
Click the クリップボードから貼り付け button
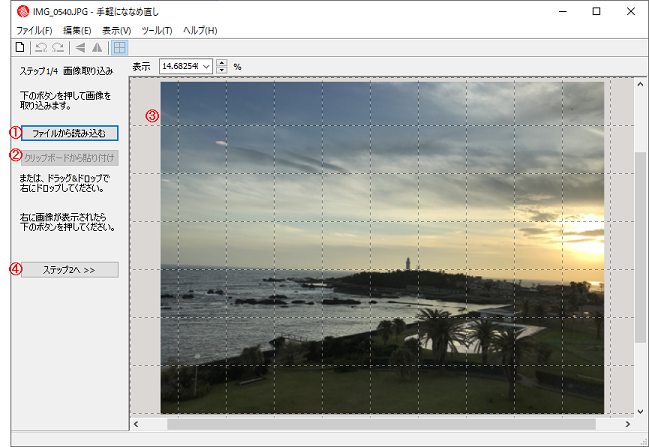[x=70, y=157]
